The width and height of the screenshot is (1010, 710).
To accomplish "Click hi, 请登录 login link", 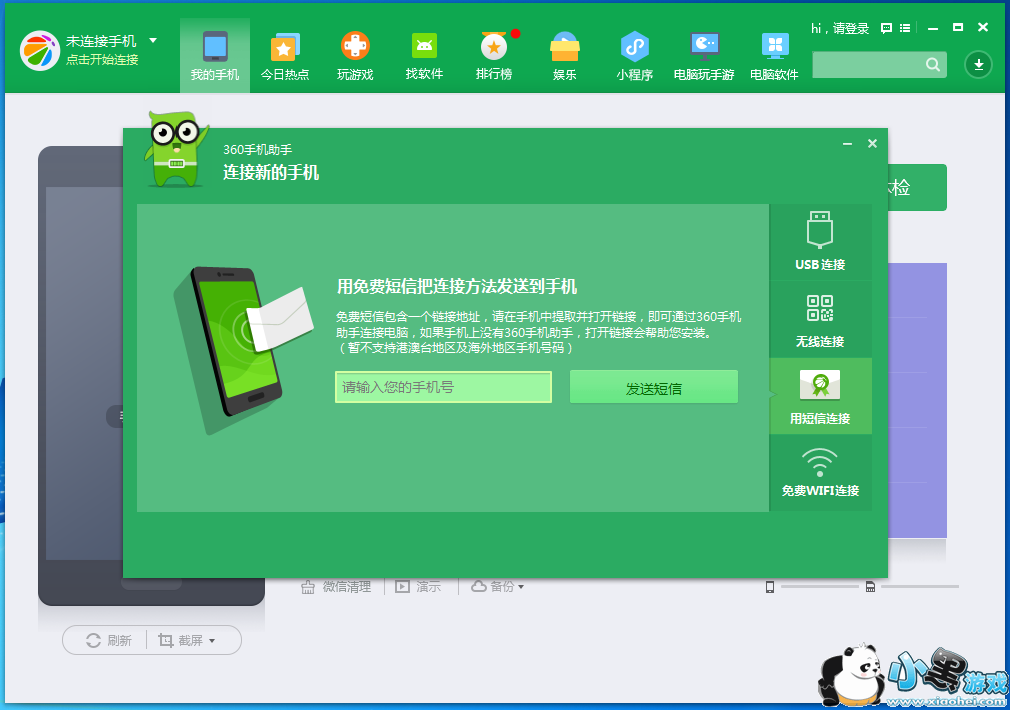I will pyautogui.click(x=840, y=28).
